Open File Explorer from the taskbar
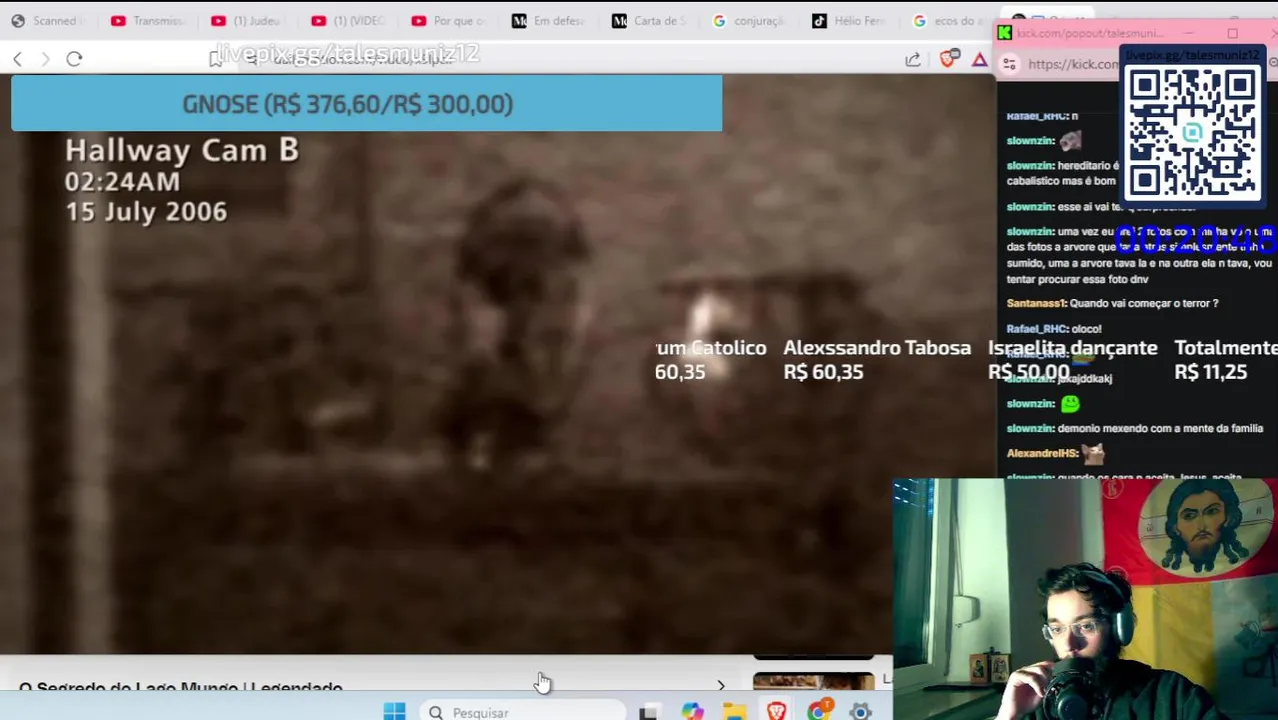Viewport: 1278px width, 720px height. [734, 712]
